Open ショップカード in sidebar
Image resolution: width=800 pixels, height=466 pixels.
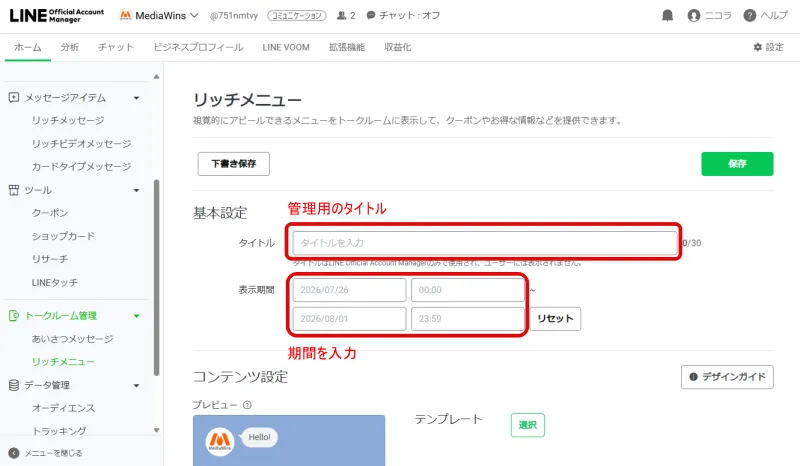point(63,236)
